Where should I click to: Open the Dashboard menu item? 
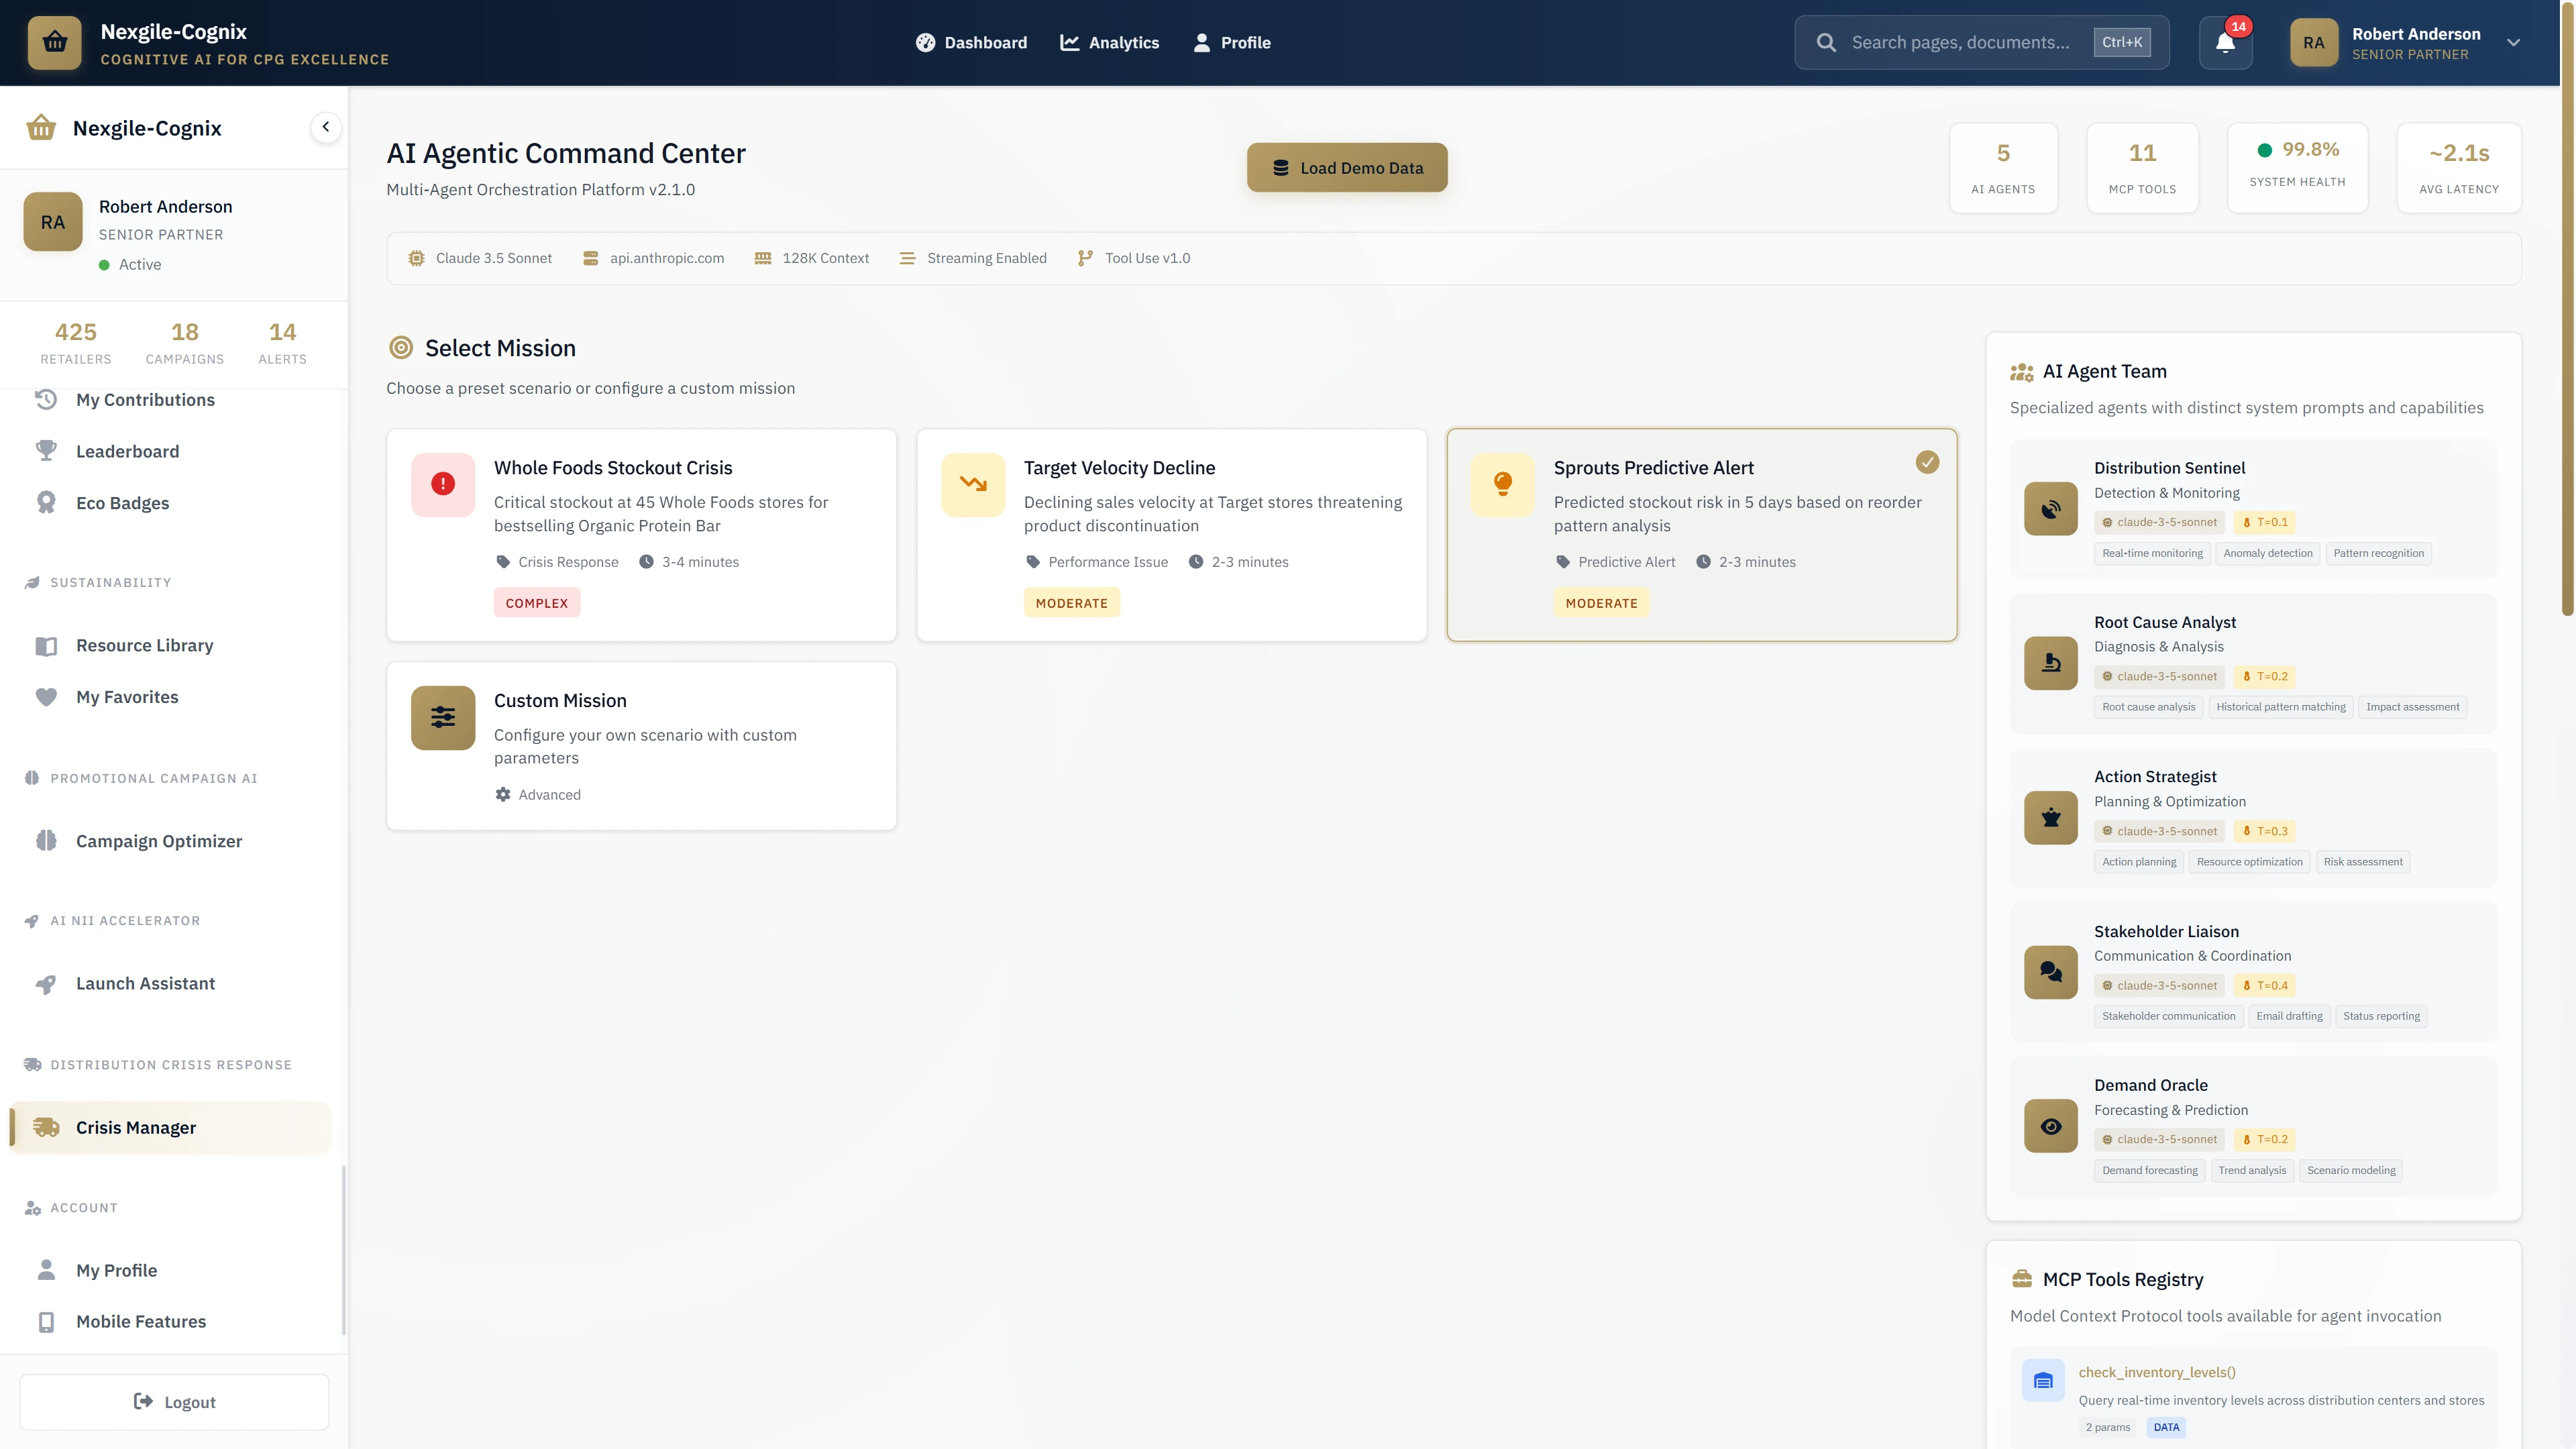click(x=971, y=42)
